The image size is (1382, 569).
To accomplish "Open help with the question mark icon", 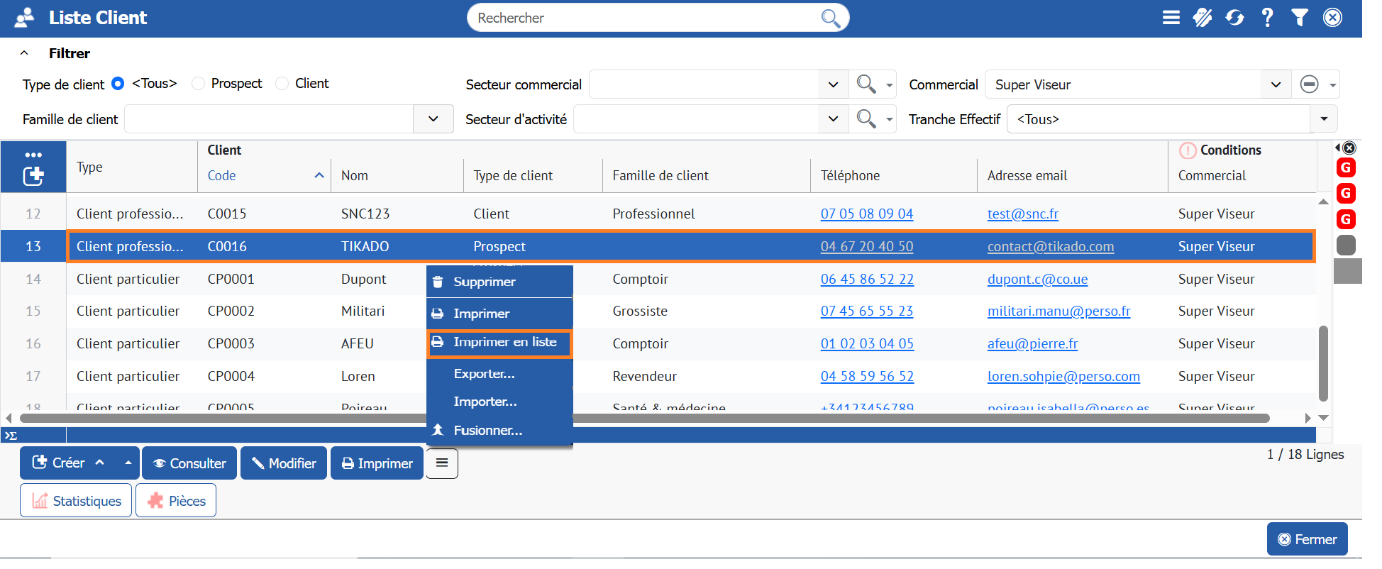I will point(1267,17).
